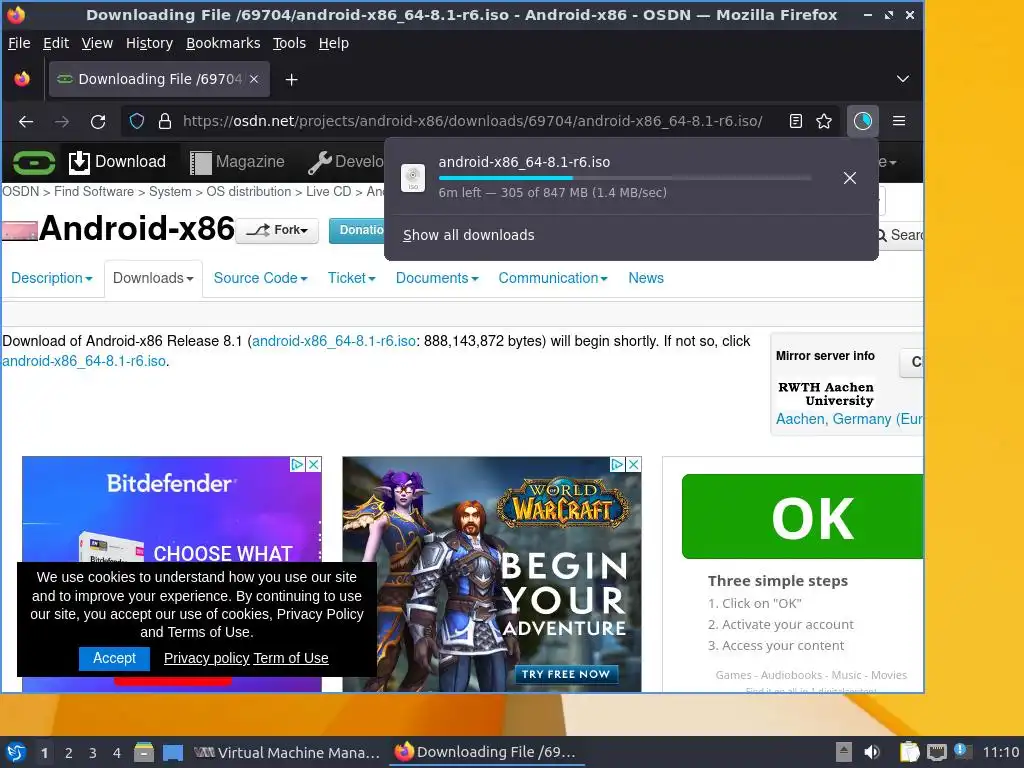Cancel the android-x86 iso download
This screenshot has height=768, width=1024.
point(850,178)
